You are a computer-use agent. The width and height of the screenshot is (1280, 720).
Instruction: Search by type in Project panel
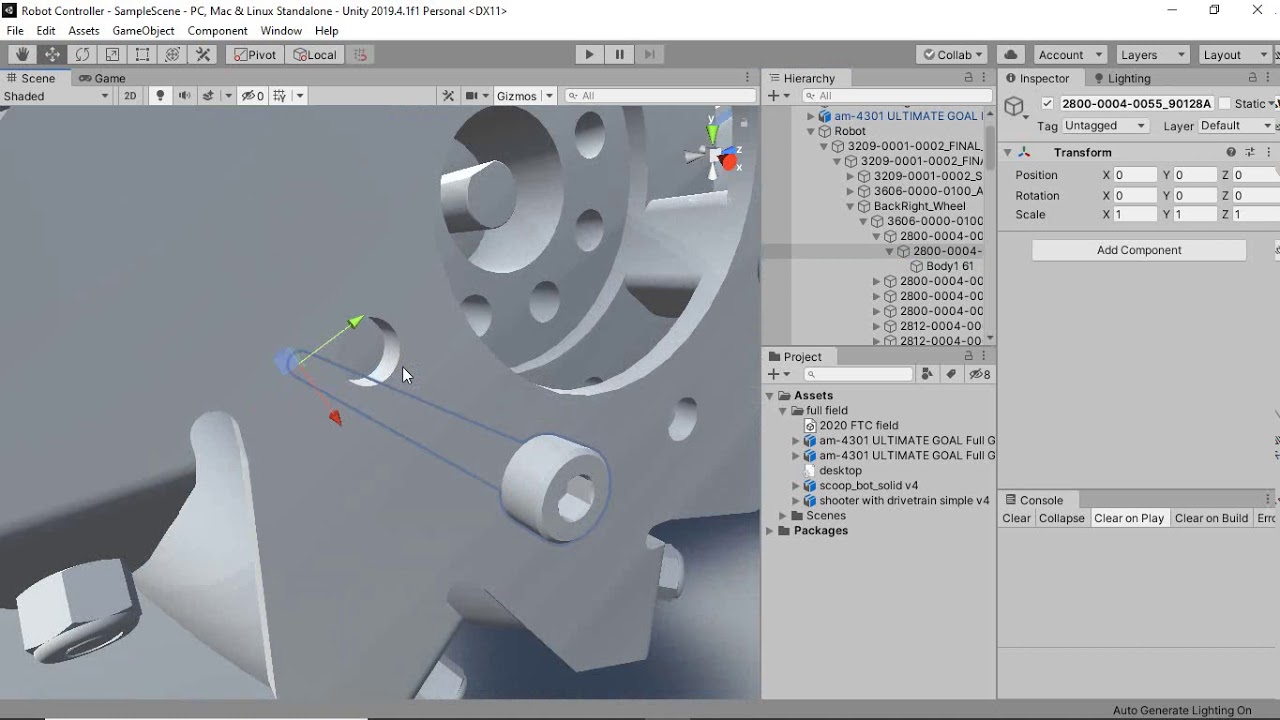[x=928, y=374]
